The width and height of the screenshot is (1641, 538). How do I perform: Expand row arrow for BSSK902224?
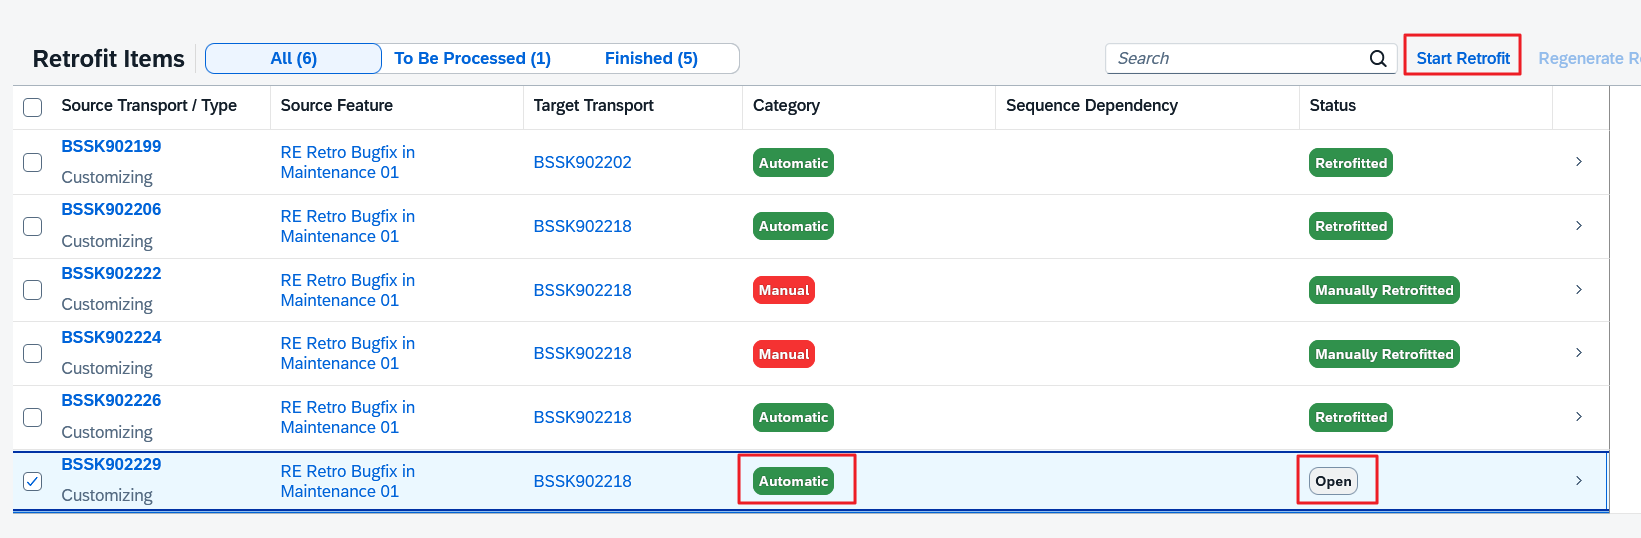(x=1578, y=353)
